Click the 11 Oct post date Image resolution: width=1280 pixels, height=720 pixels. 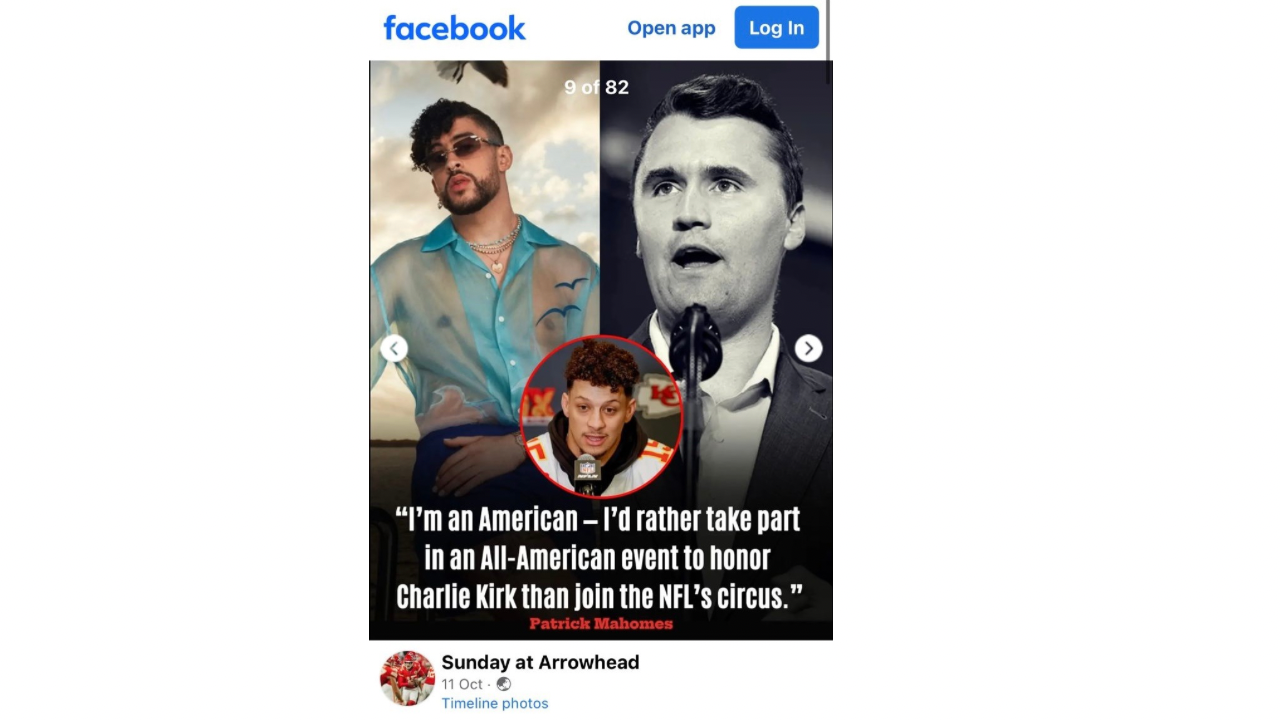pyautogui.click(x=462, y=684)
